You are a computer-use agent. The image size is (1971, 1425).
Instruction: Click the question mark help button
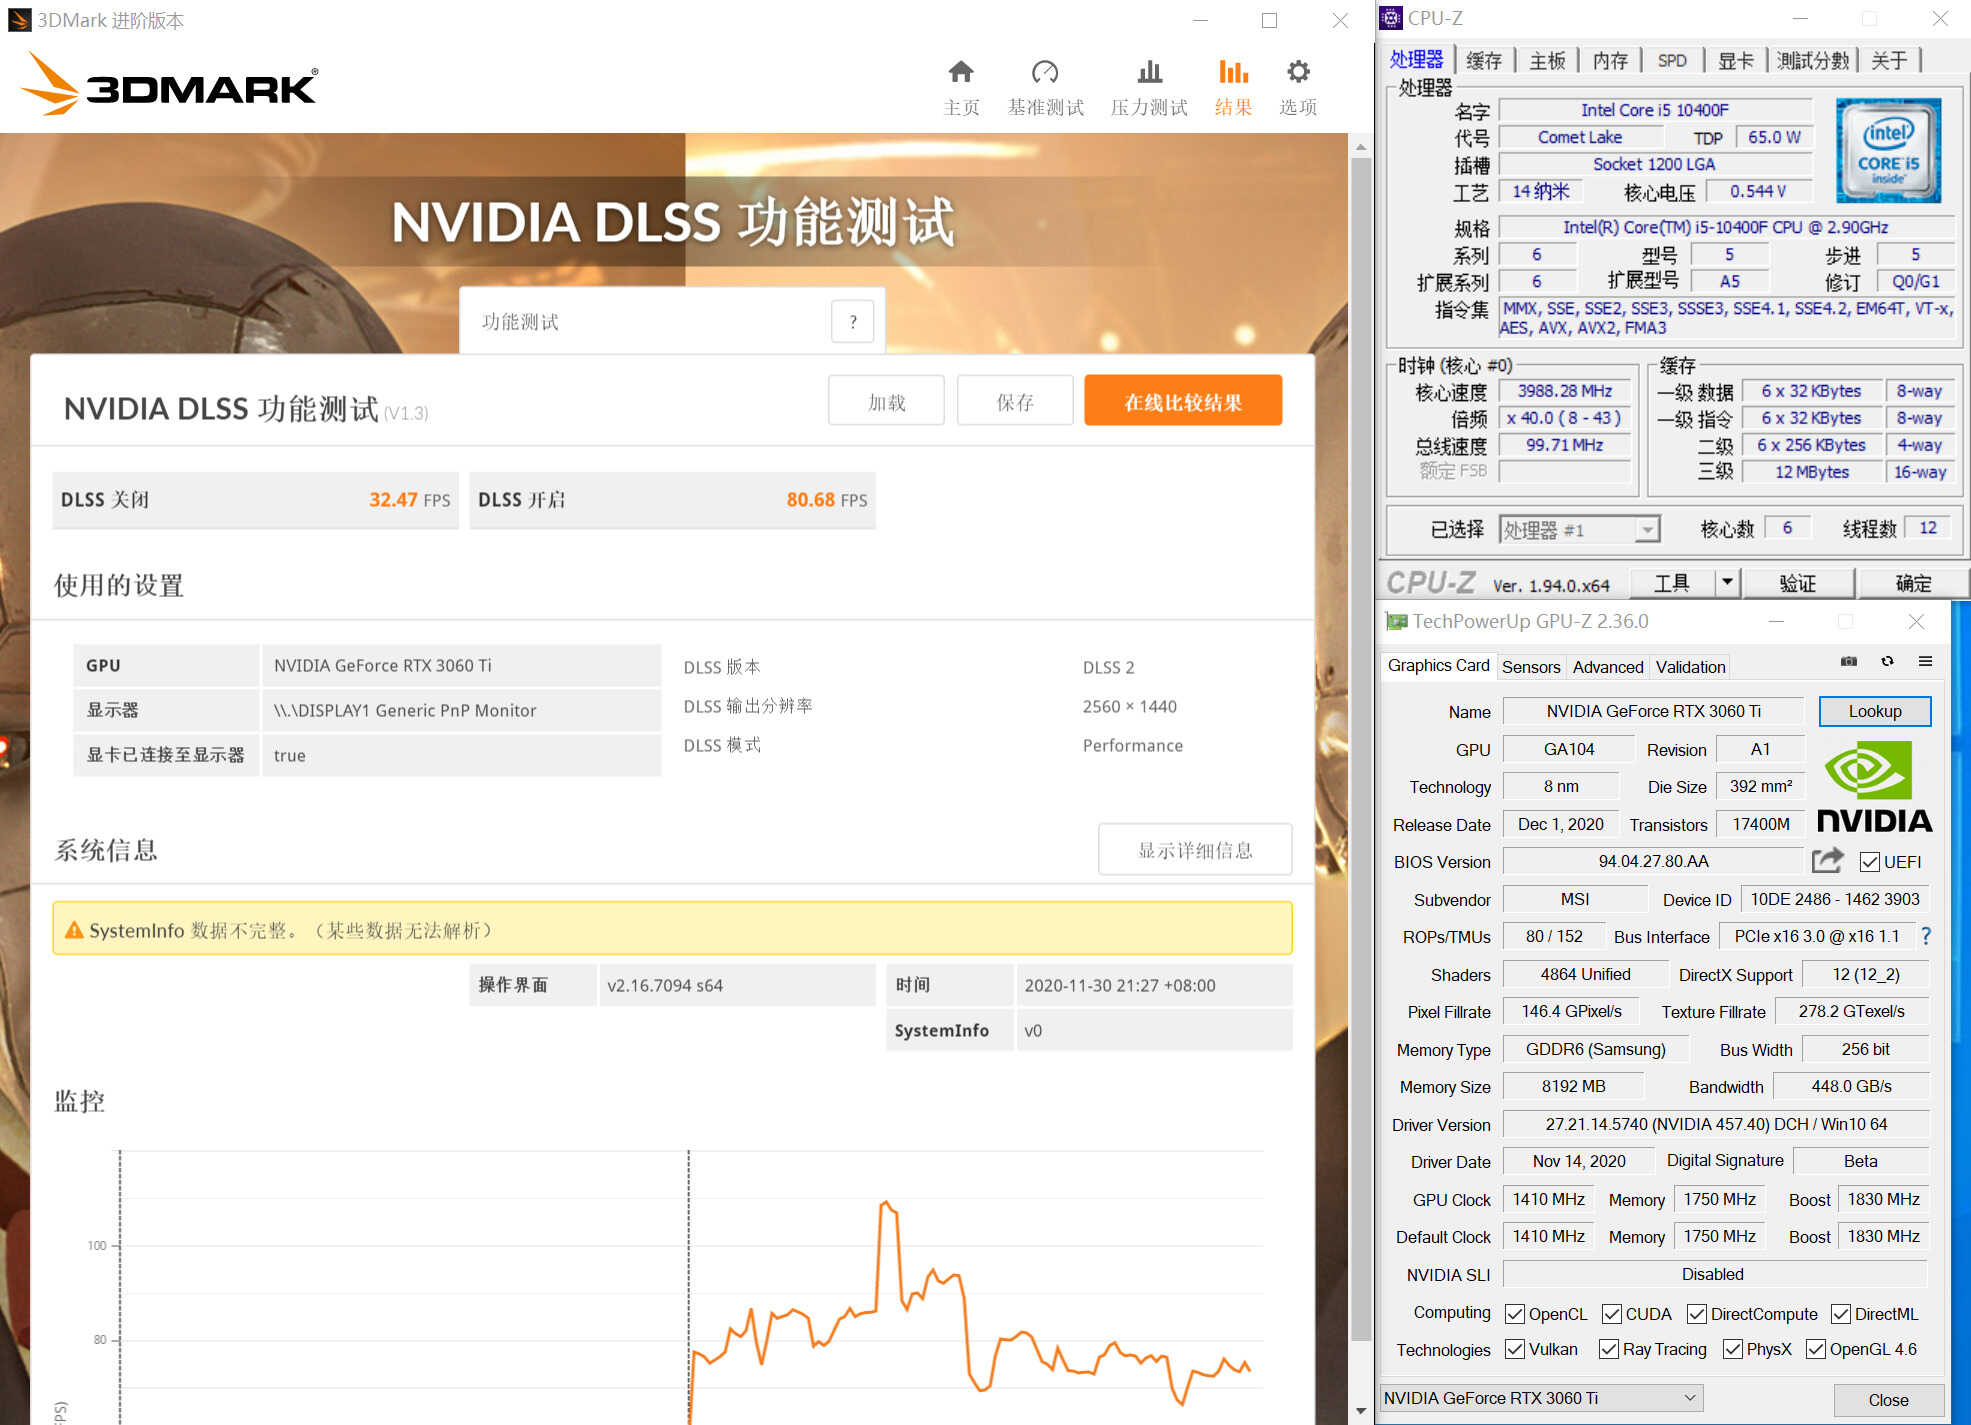click(853, 322)
